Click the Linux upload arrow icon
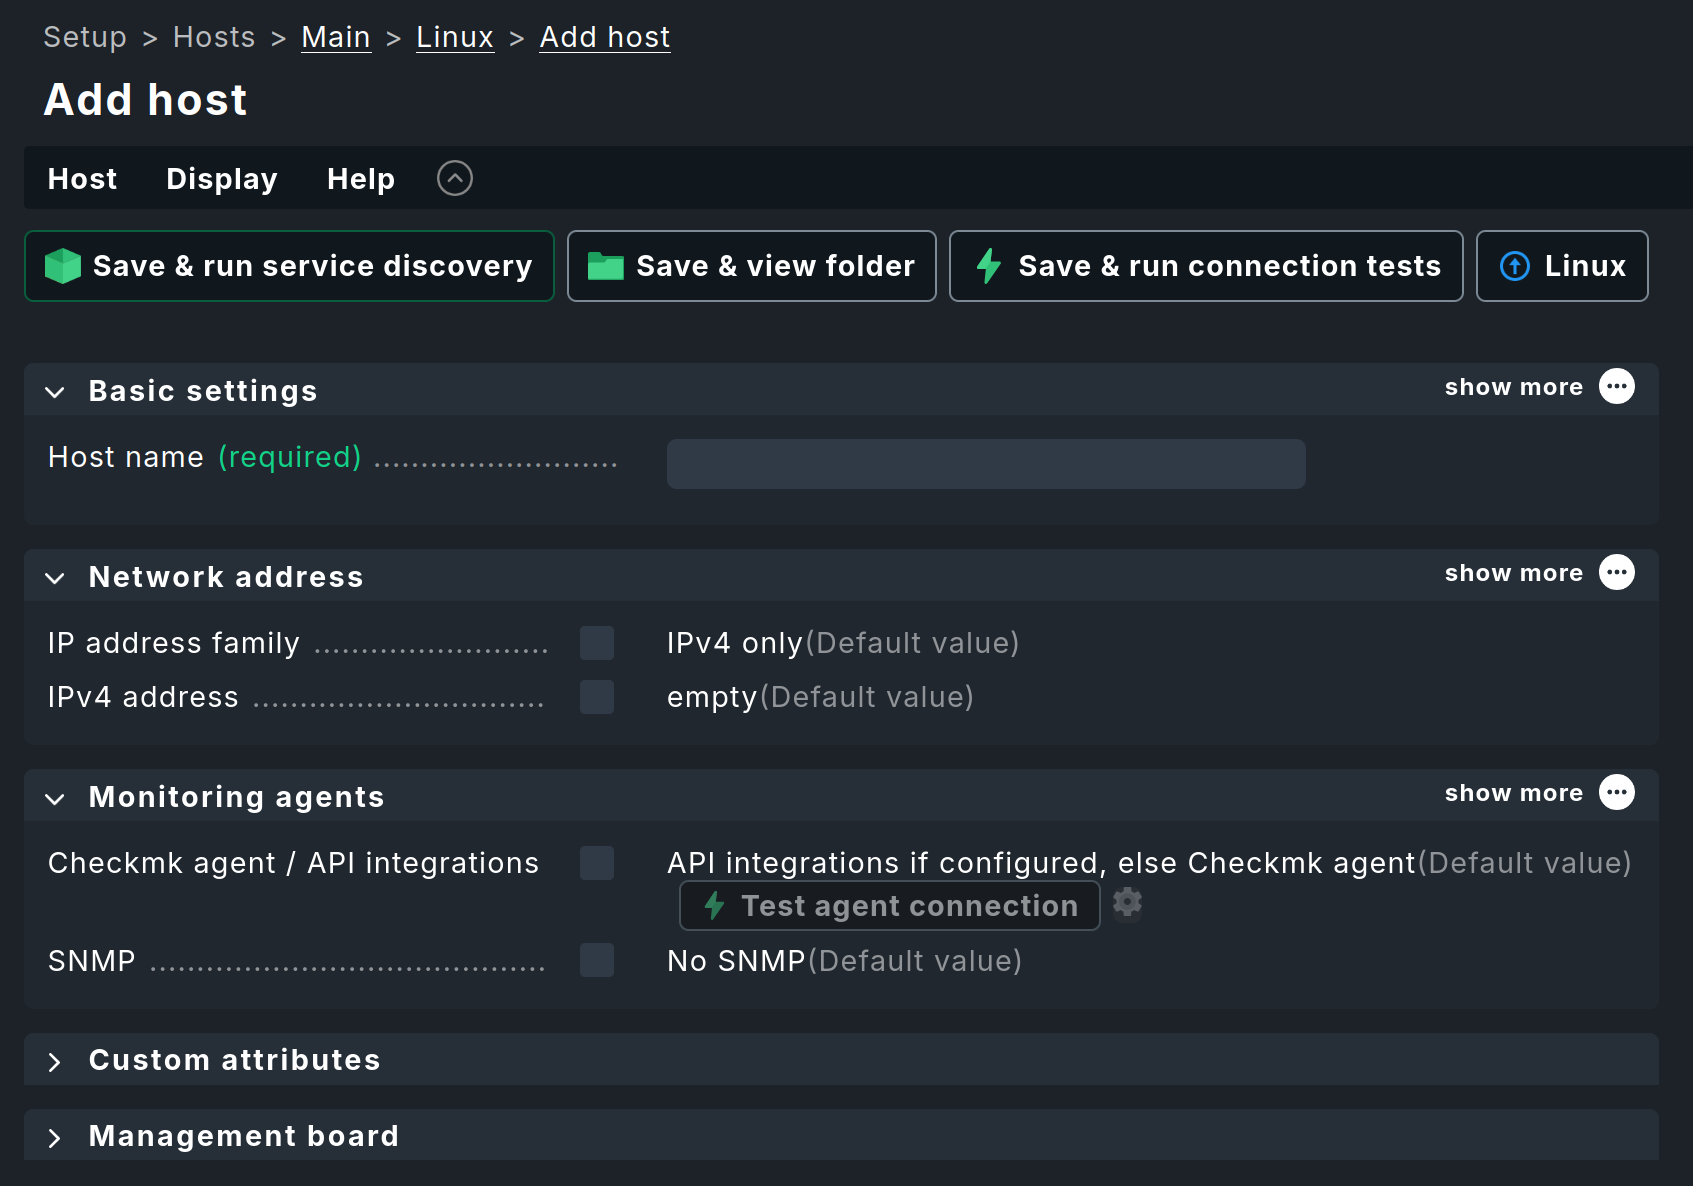 pyautogui.click(x=1514, y=266)
